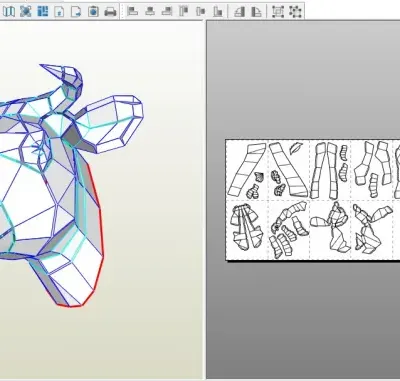Click the blue layout panels icon
400x381 pixels.
tap(43, 12)
